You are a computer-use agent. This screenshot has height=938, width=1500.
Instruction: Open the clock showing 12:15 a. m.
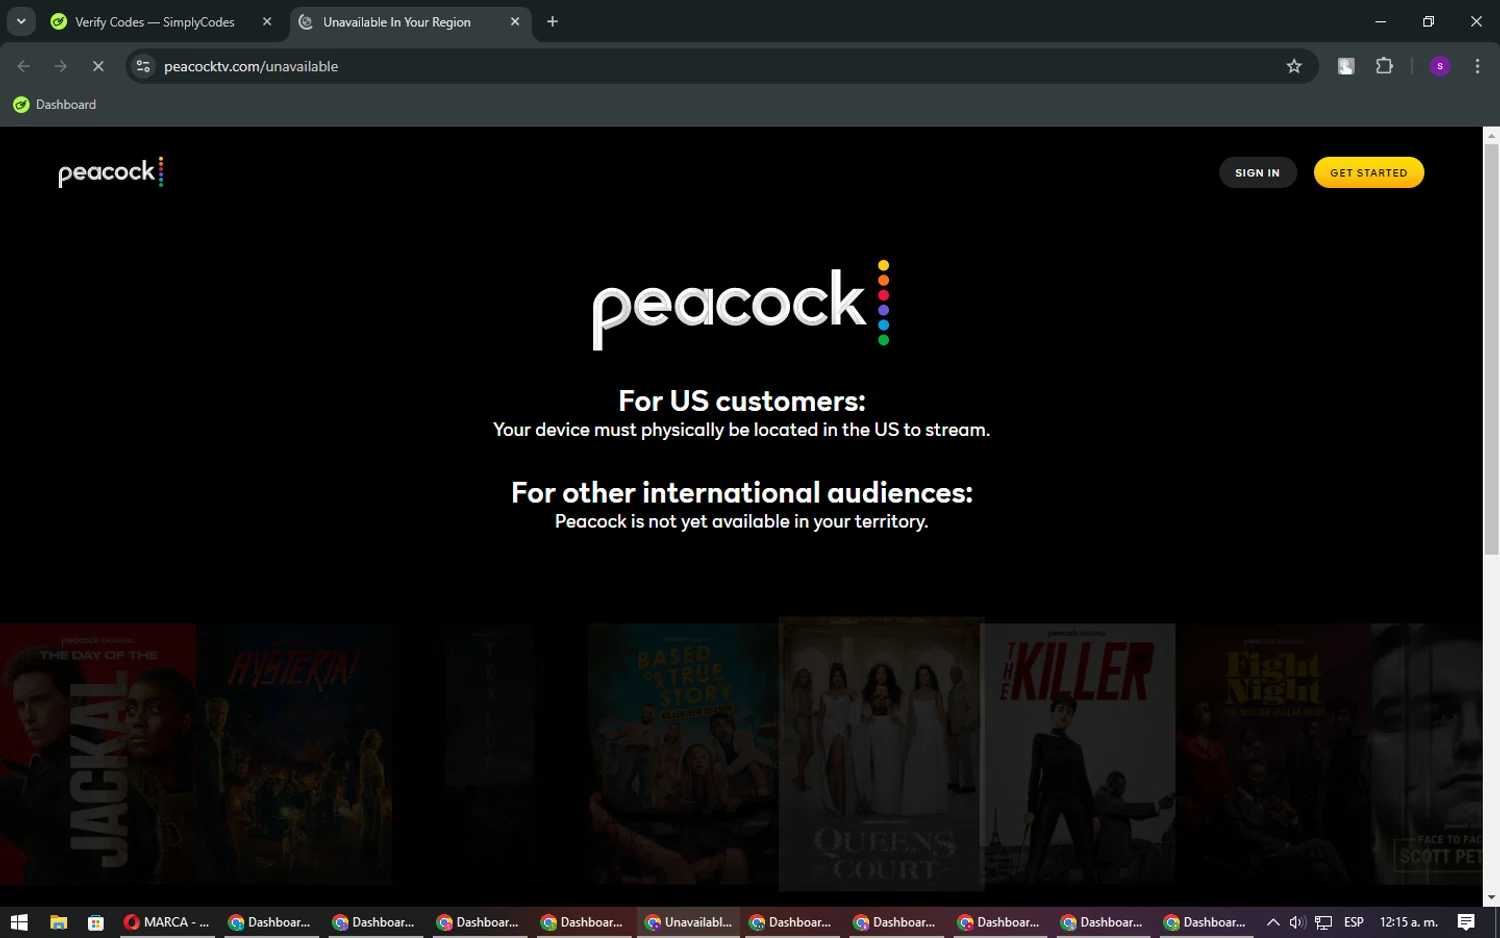coord(1408,922)
